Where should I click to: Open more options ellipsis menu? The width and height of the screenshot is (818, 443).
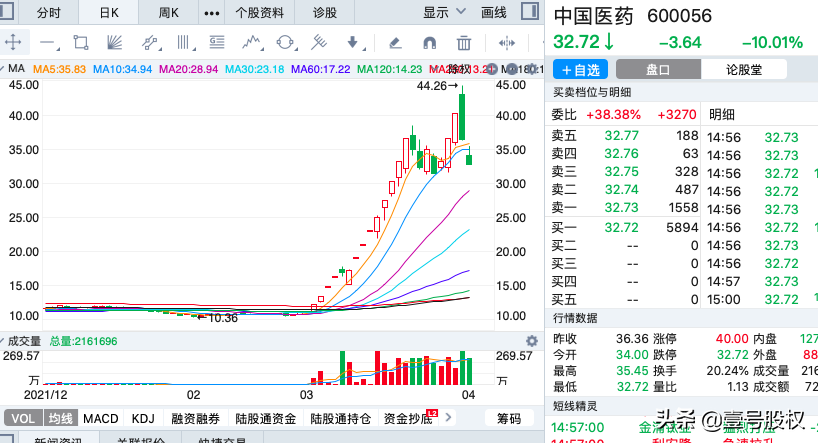click(x=211, y=13)
